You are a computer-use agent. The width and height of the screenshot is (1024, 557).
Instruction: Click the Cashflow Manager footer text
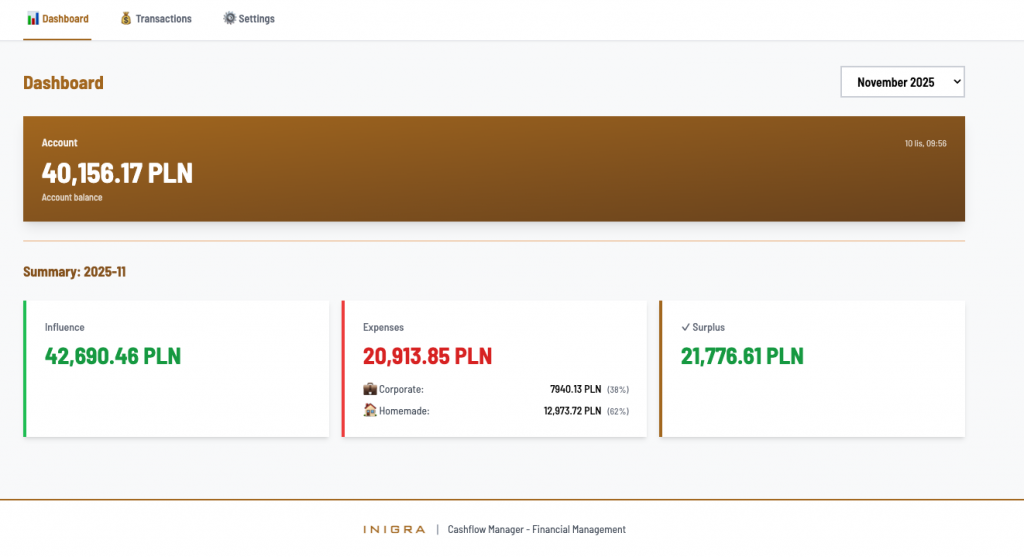pos(536,530)
